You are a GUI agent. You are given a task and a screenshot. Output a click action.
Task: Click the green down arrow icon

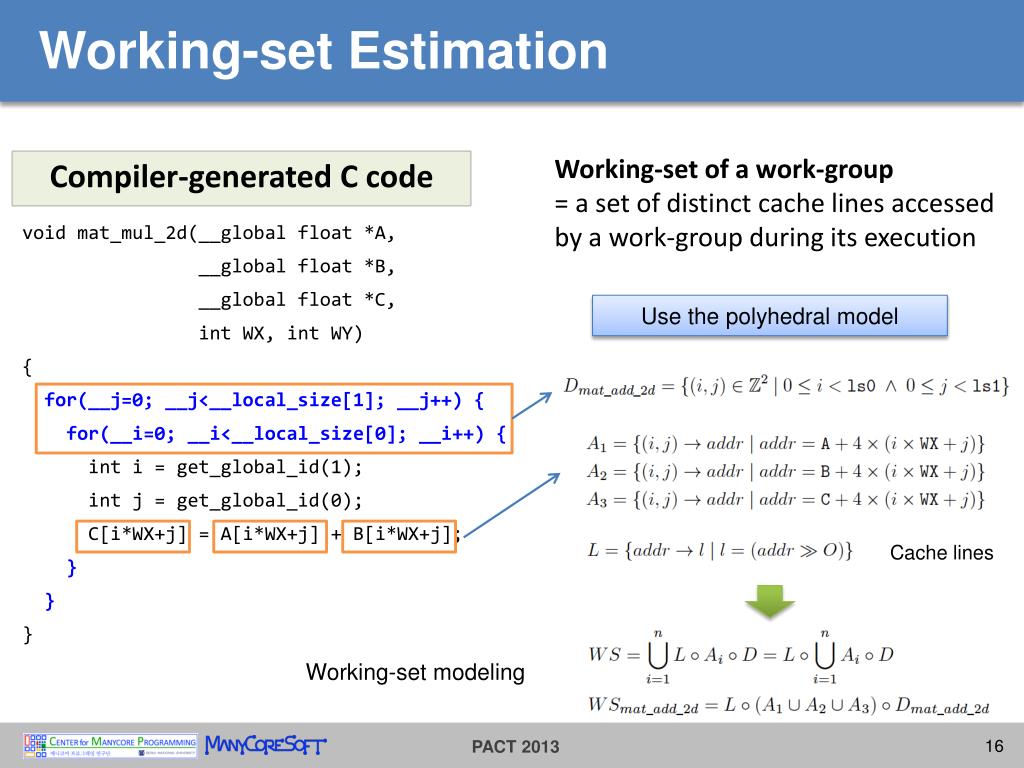(769, 602)
